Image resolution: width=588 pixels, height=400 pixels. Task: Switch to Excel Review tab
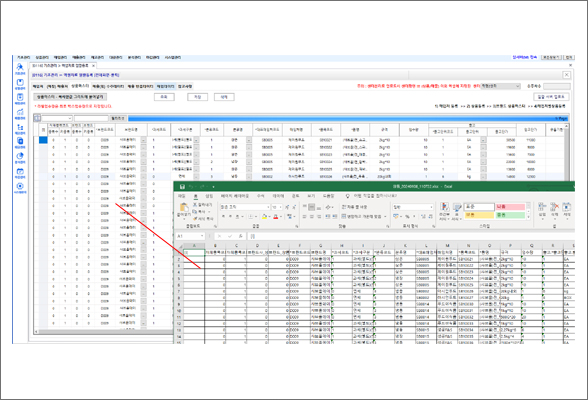click(x=296, y=196)
